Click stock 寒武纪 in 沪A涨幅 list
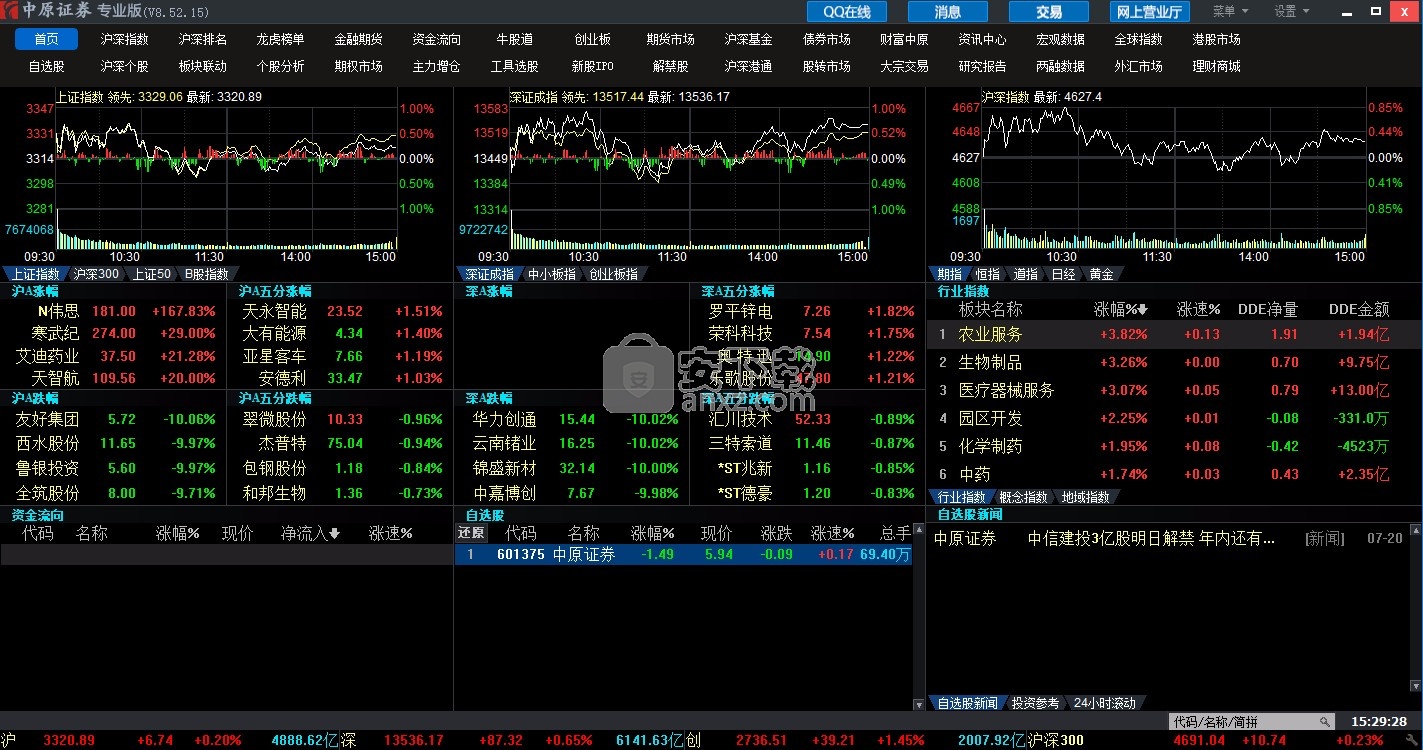This screenshot has width=1423, height=750. [x=55, y=333]
